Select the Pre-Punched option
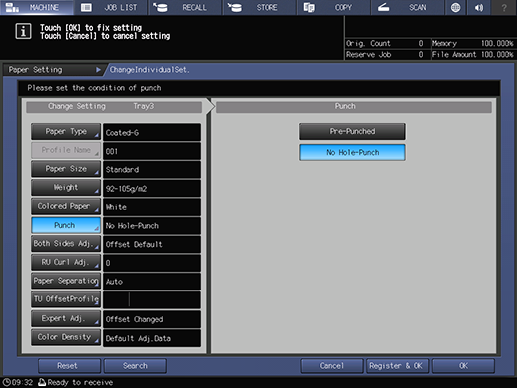 point(352,131)
